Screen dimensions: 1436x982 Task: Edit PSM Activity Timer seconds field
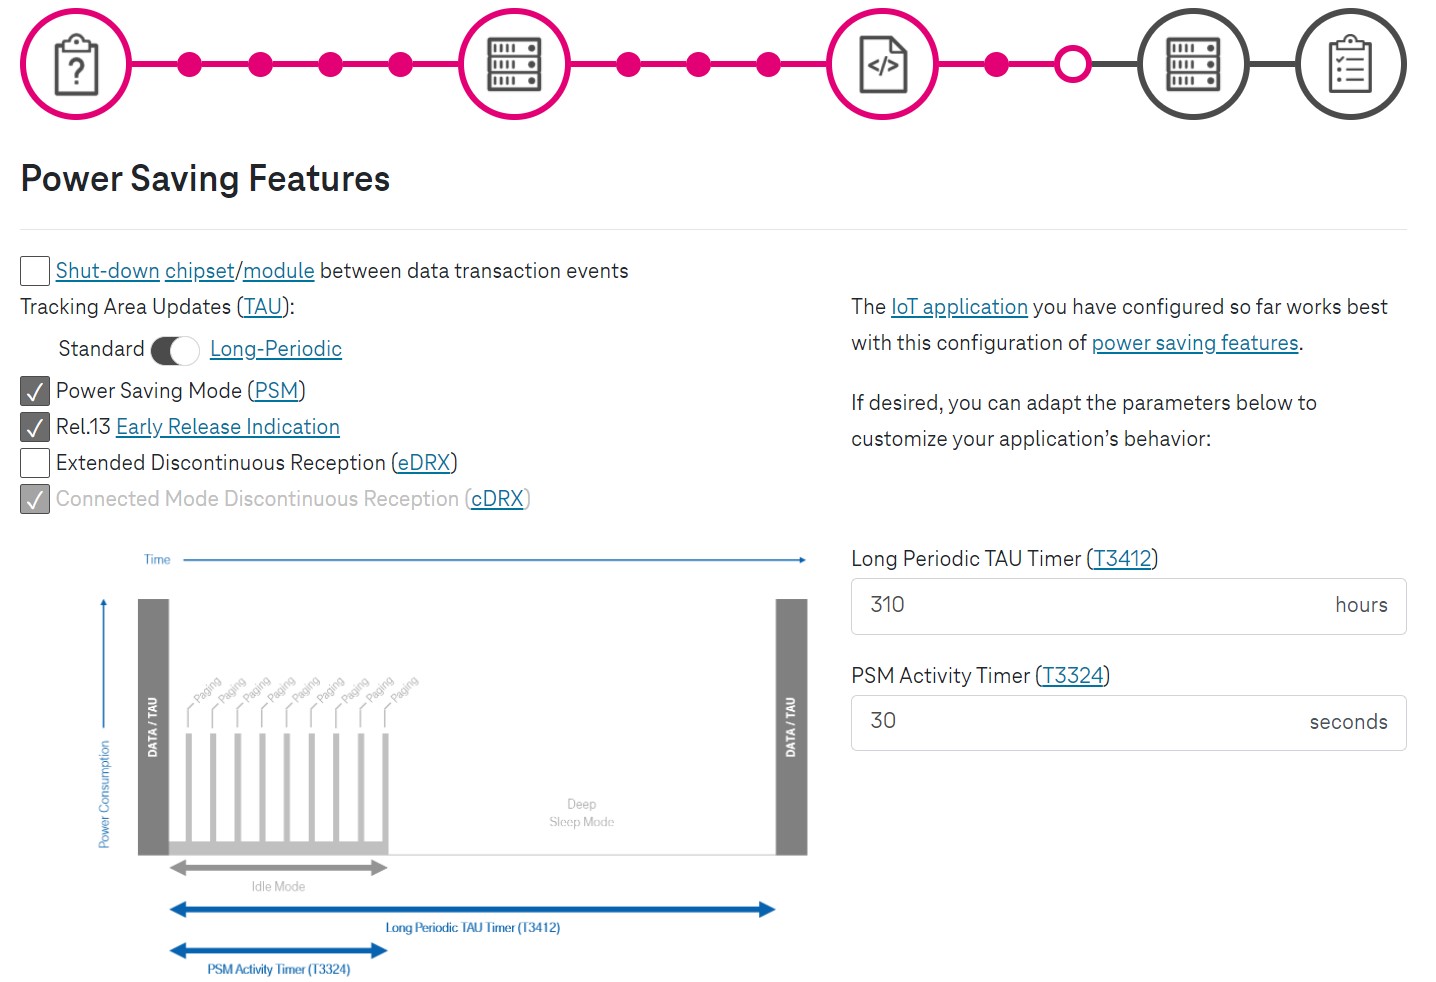point(1128,723)
